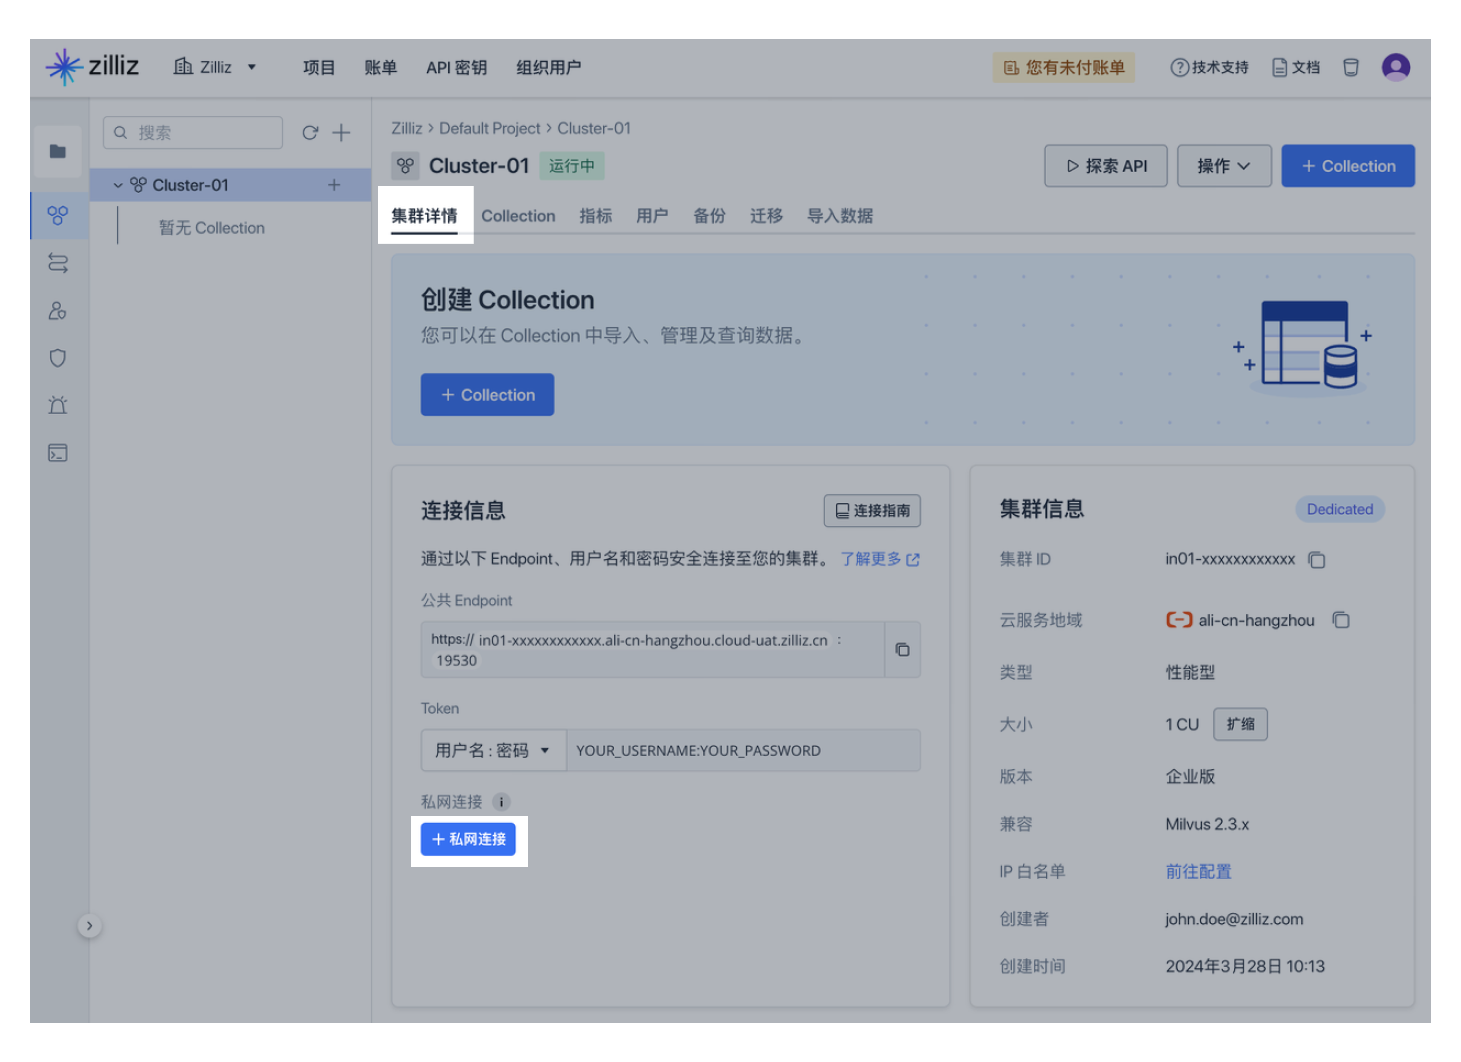The width and height of the screenshot is (1461, 1062).
Task: Switch to the 指标 tab
Action: [596, 216]
